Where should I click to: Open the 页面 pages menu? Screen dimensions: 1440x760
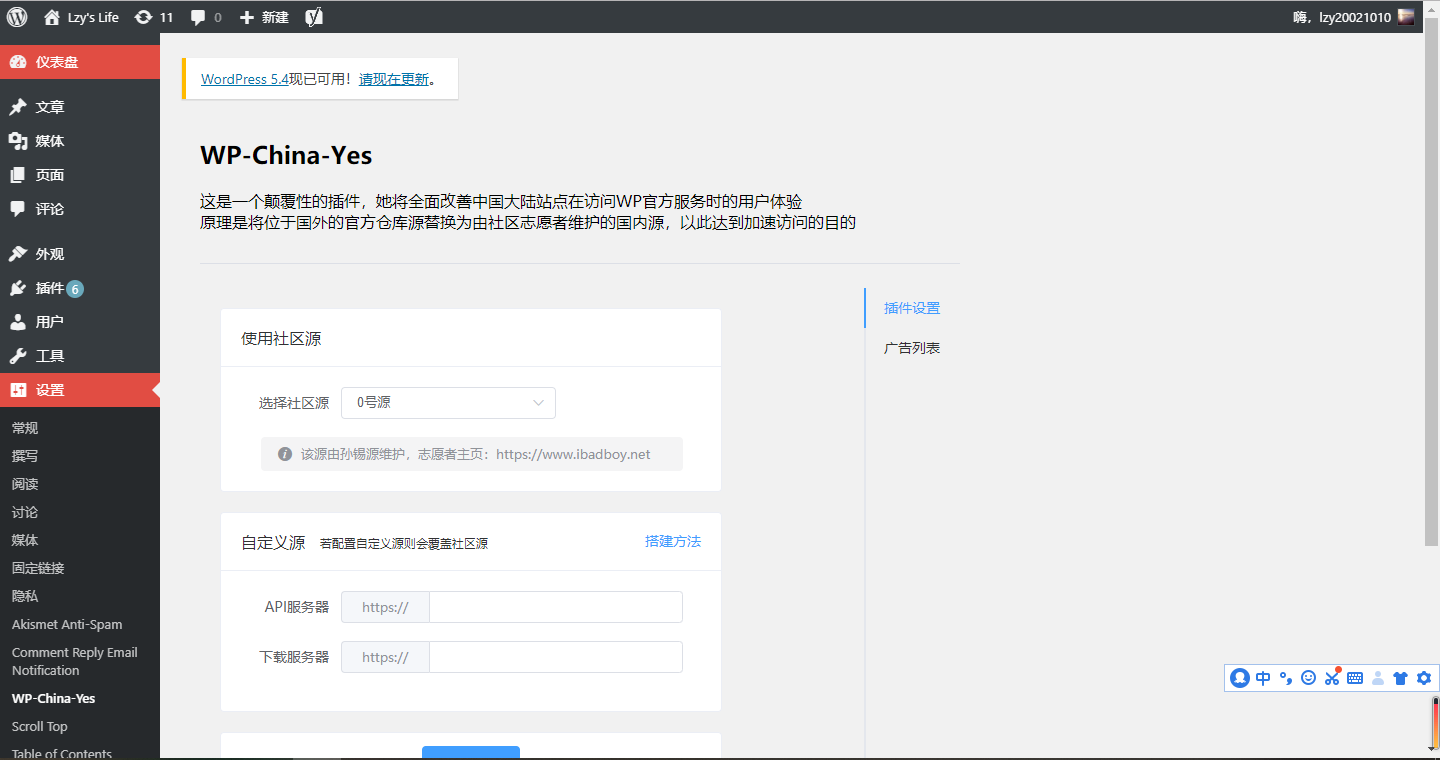(80, 175)
